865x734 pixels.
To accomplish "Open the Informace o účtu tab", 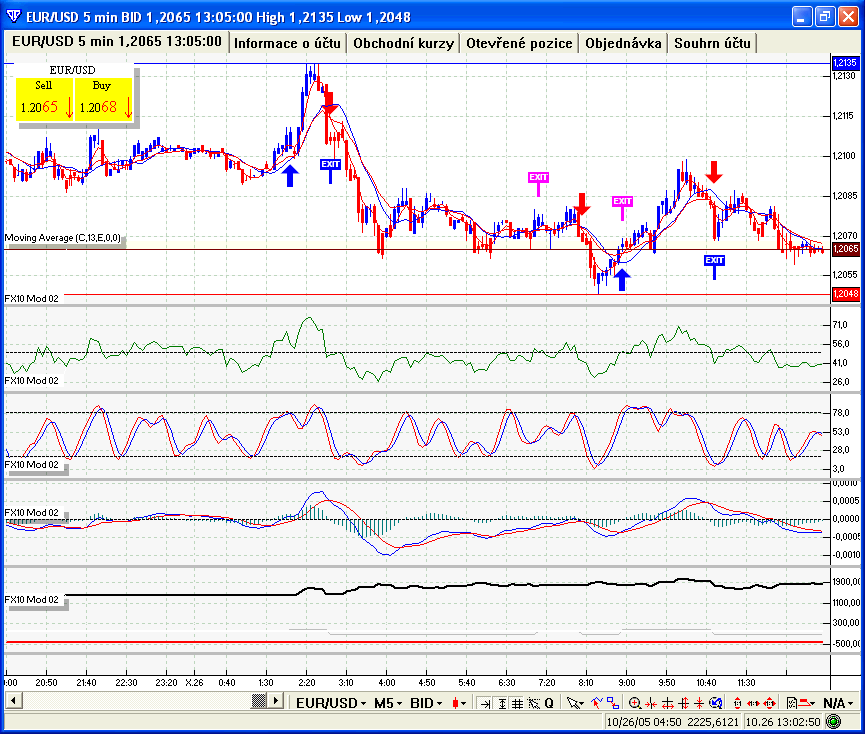I will [287, 43].
